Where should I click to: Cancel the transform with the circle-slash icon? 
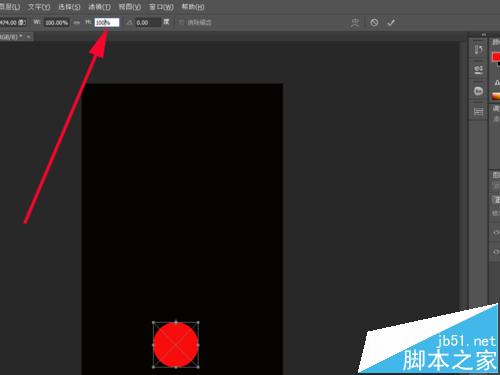[374, 23]
